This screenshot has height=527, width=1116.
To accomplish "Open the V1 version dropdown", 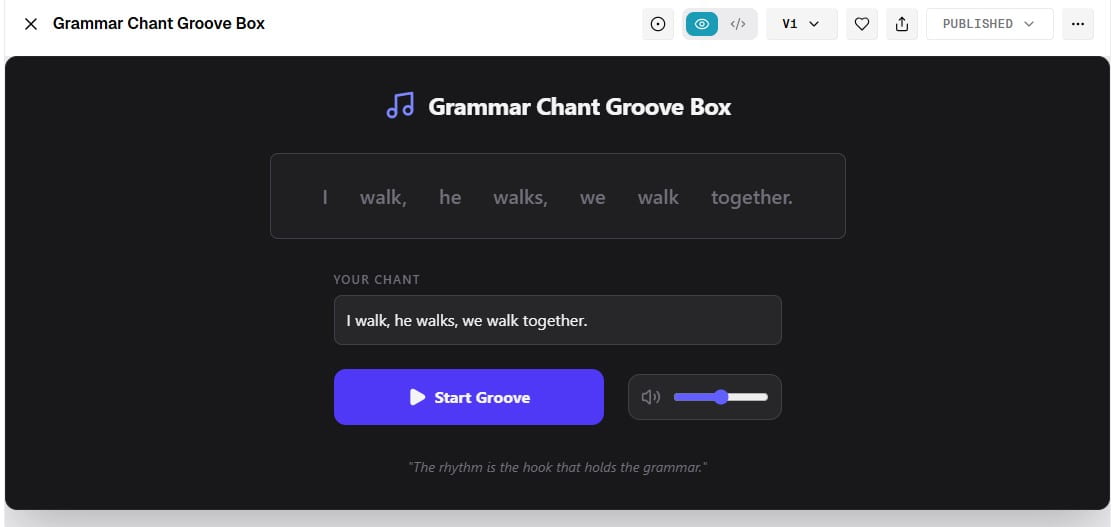I will point(801,24).
